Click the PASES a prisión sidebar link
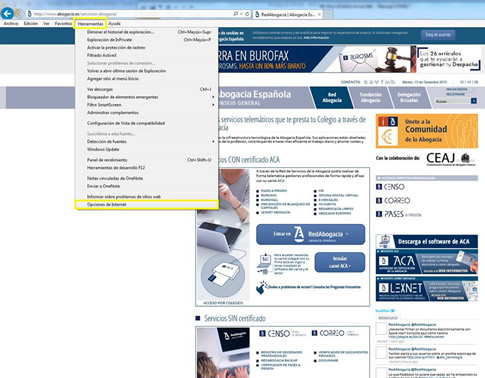This screenshot has height=378, width=485. point(399,214)
